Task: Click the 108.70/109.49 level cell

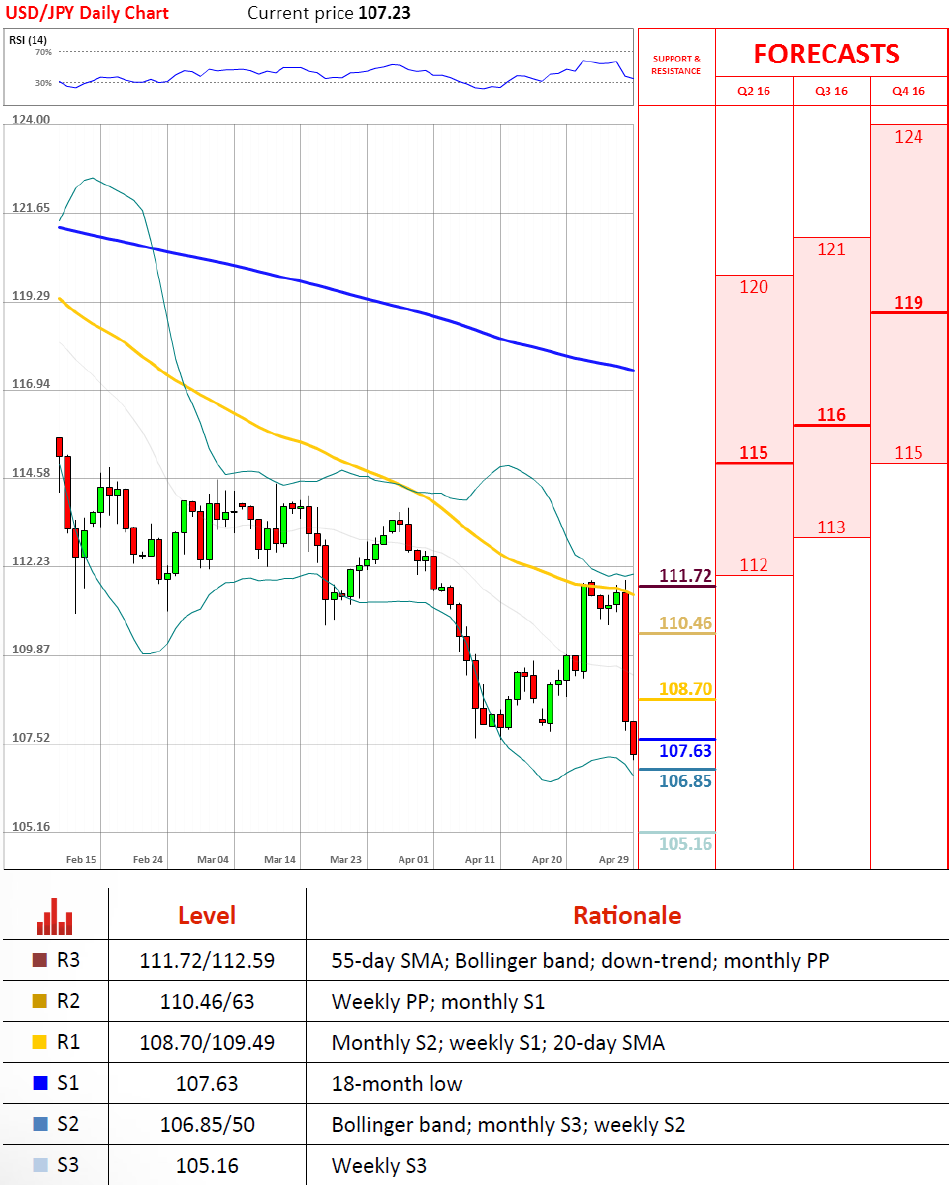Action: (x=207, y=1042)
